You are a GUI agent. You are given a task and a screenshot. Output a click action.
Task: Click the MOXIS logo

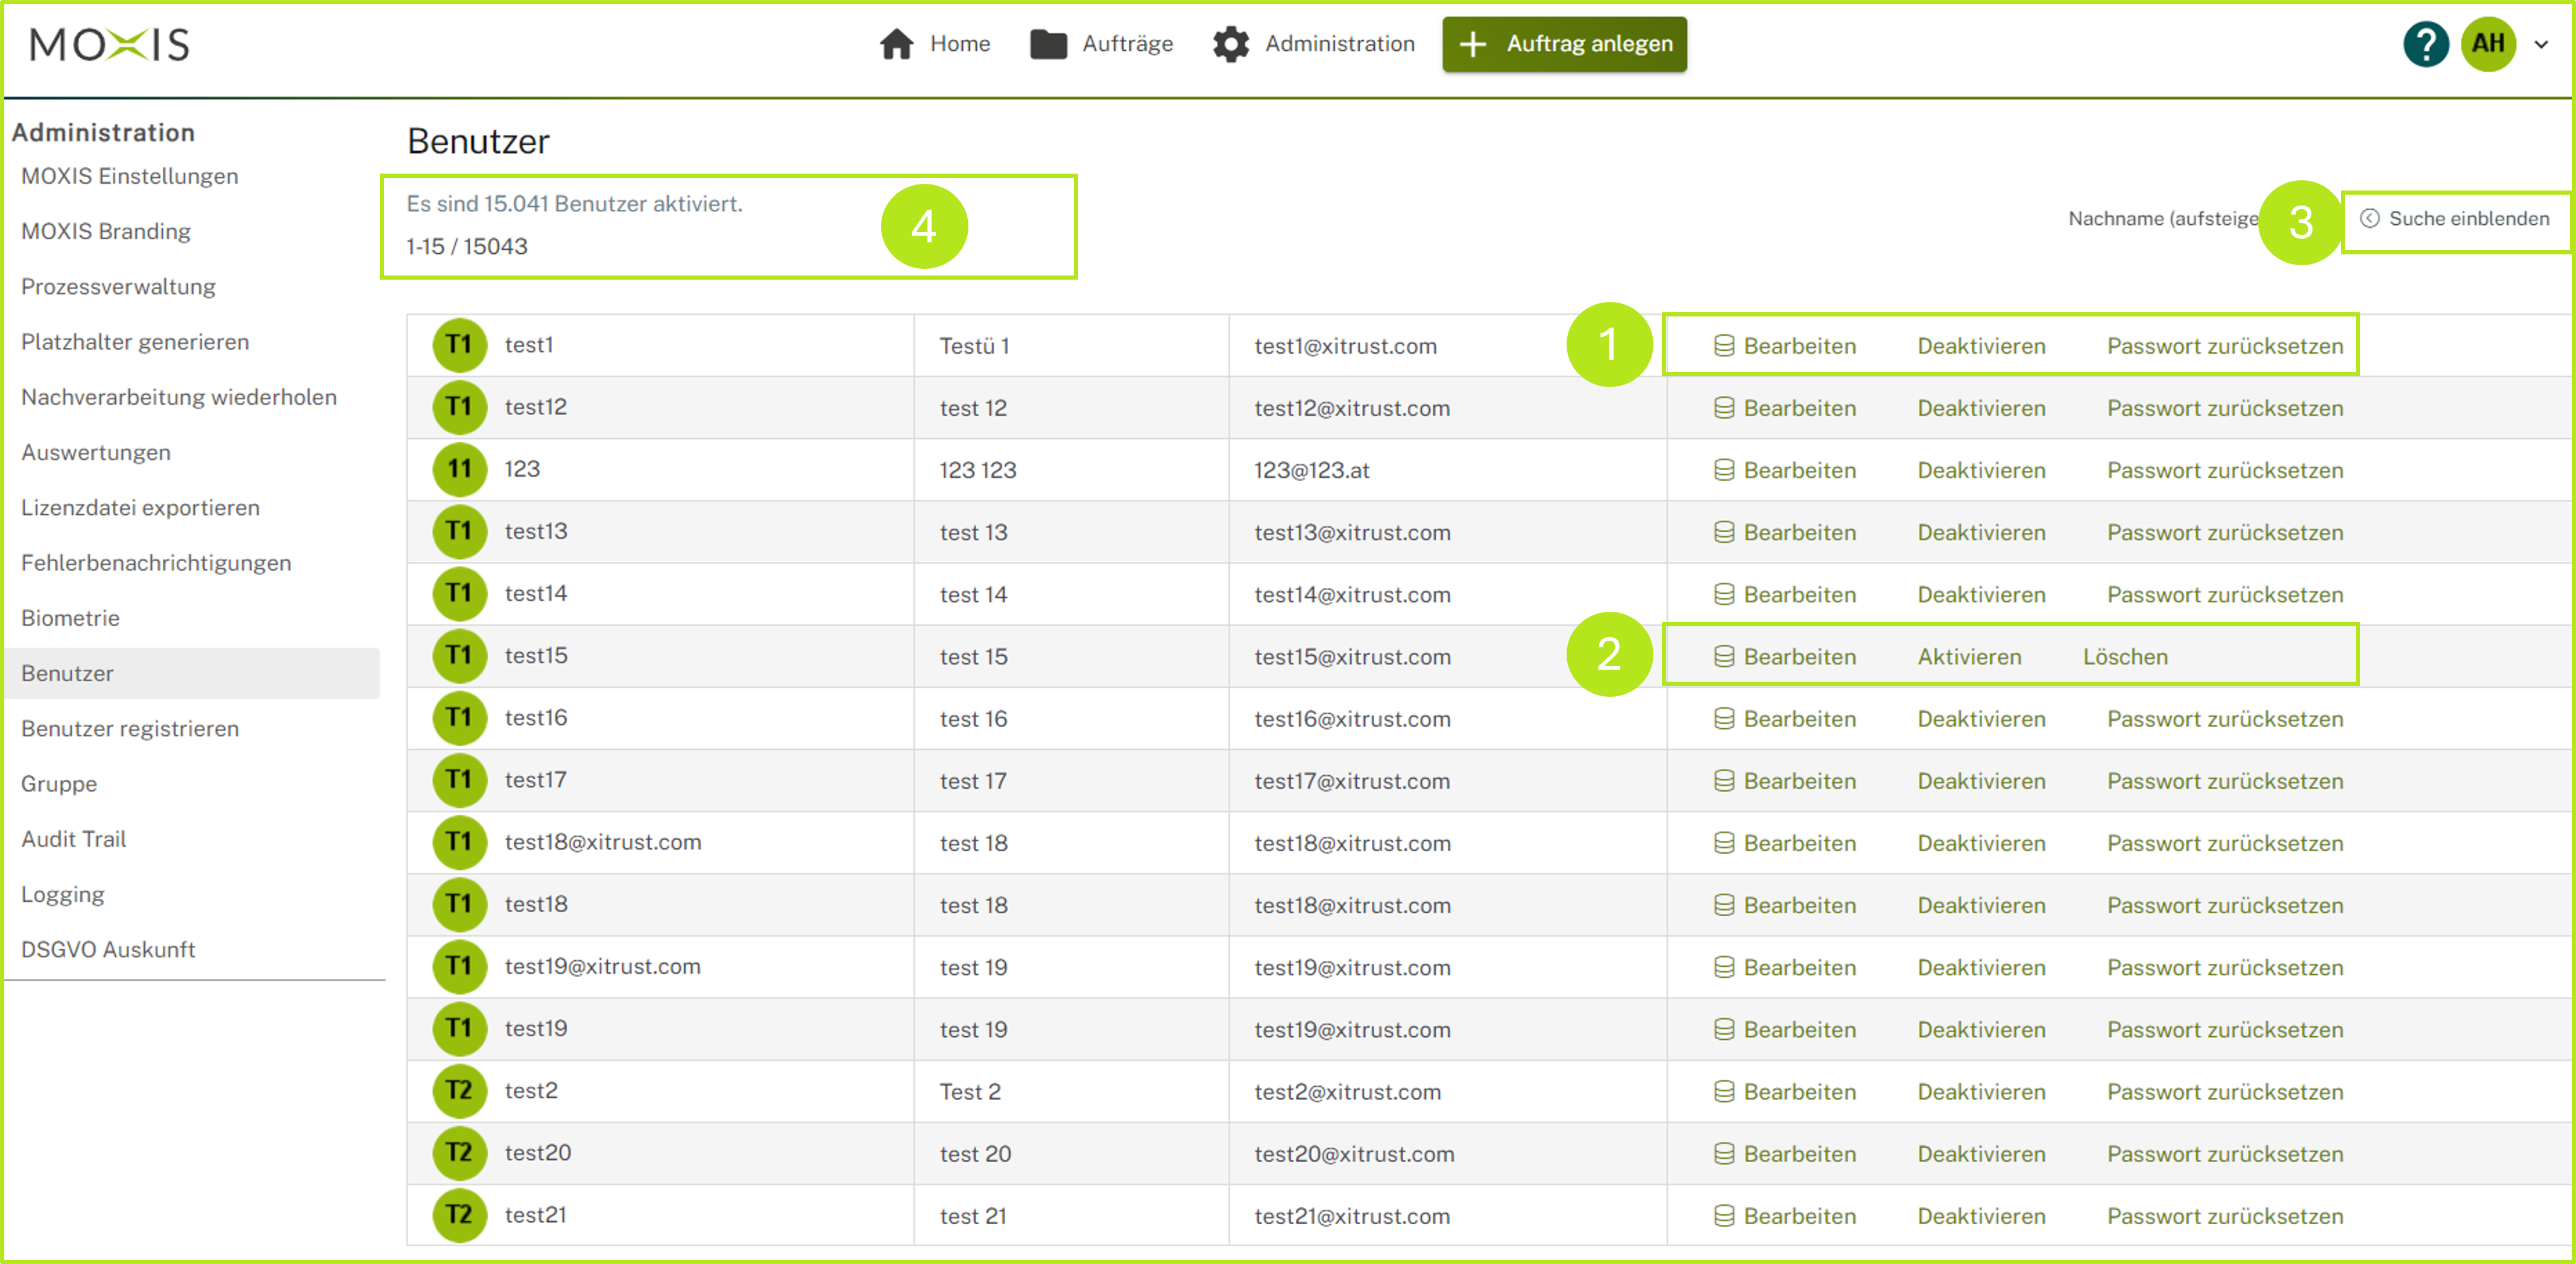(x=109, y=44)
